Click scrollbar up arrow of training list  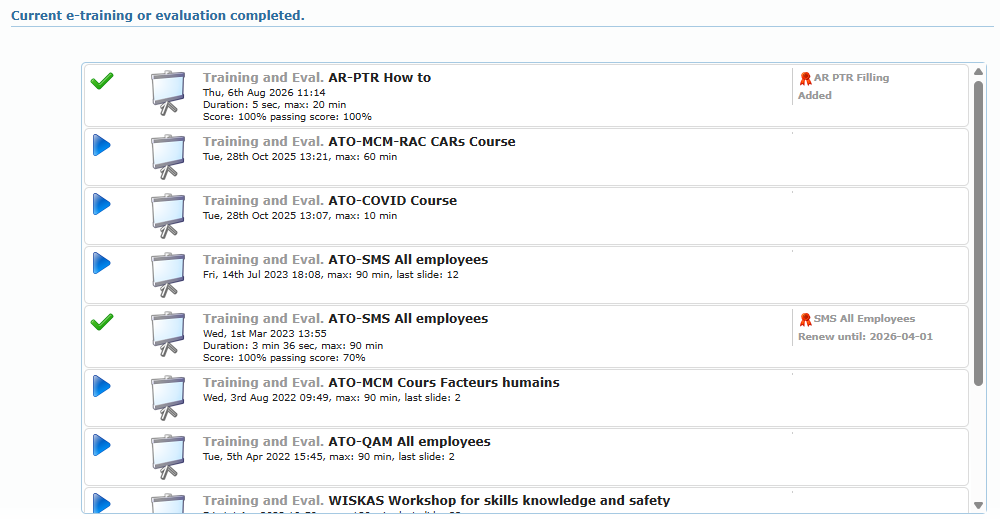pos(978,71)
